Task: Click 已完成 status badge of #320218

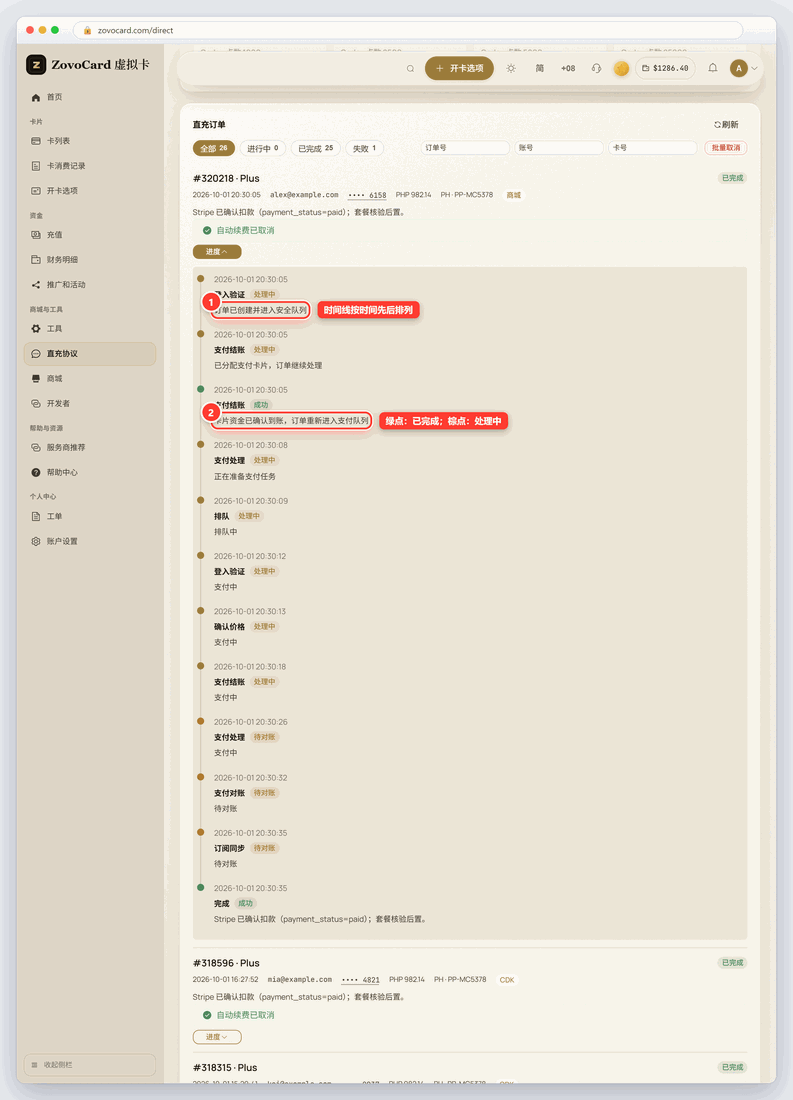Action: (732, 178)
